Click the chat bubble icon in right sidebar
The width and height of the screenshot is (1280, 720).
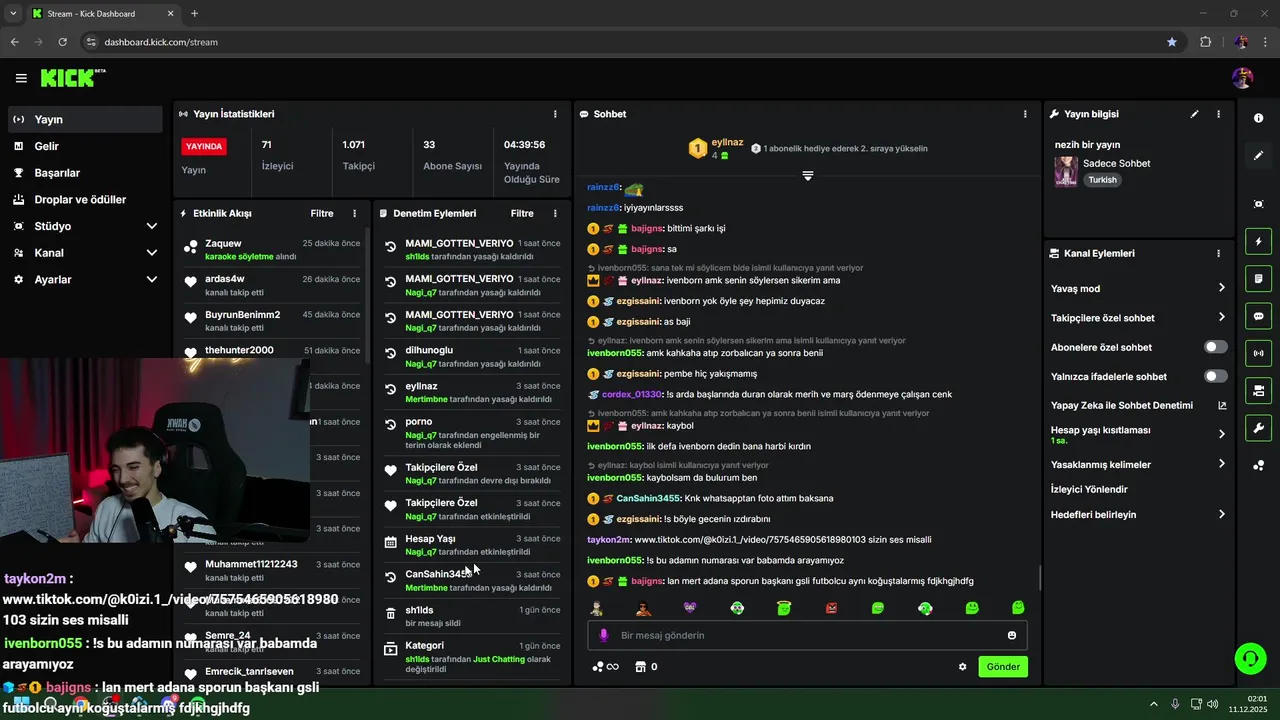click(x=1258, y=316)
